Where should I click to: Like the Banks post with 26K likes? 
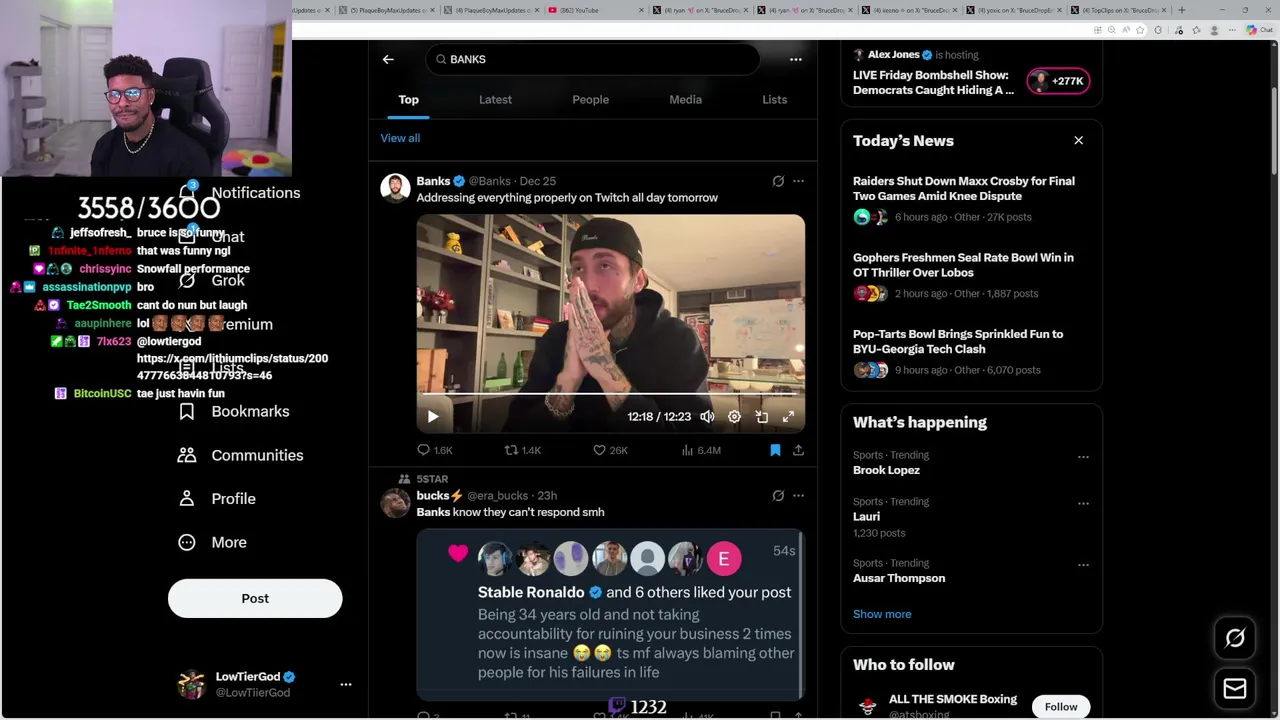(610, 450)
